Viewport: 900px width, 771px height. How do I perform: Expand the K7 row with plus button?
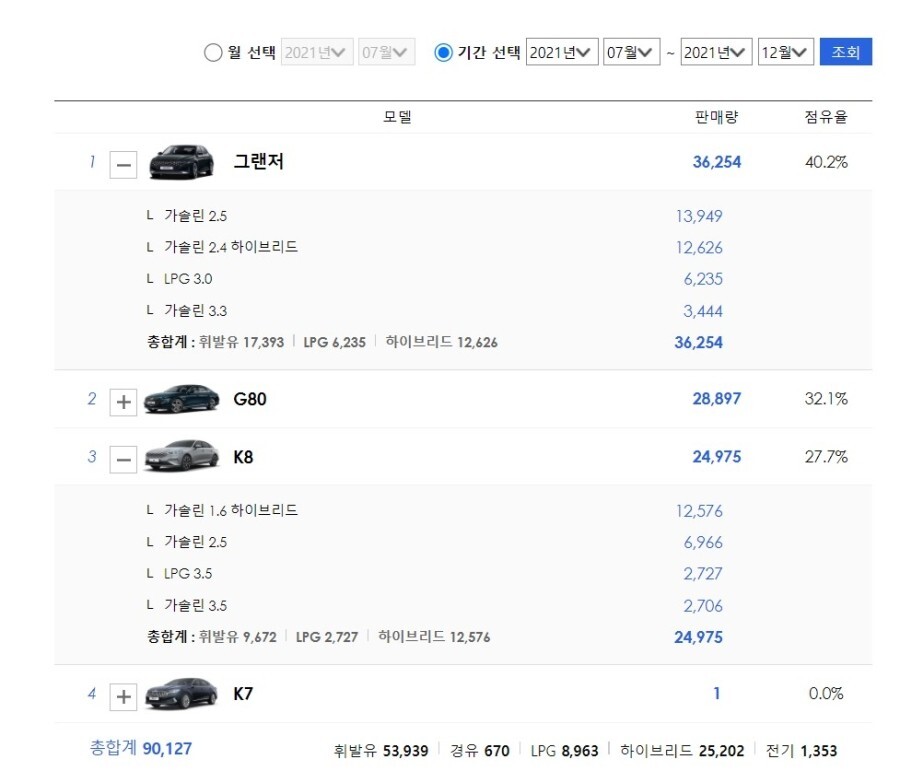click(x=123, y=696)
